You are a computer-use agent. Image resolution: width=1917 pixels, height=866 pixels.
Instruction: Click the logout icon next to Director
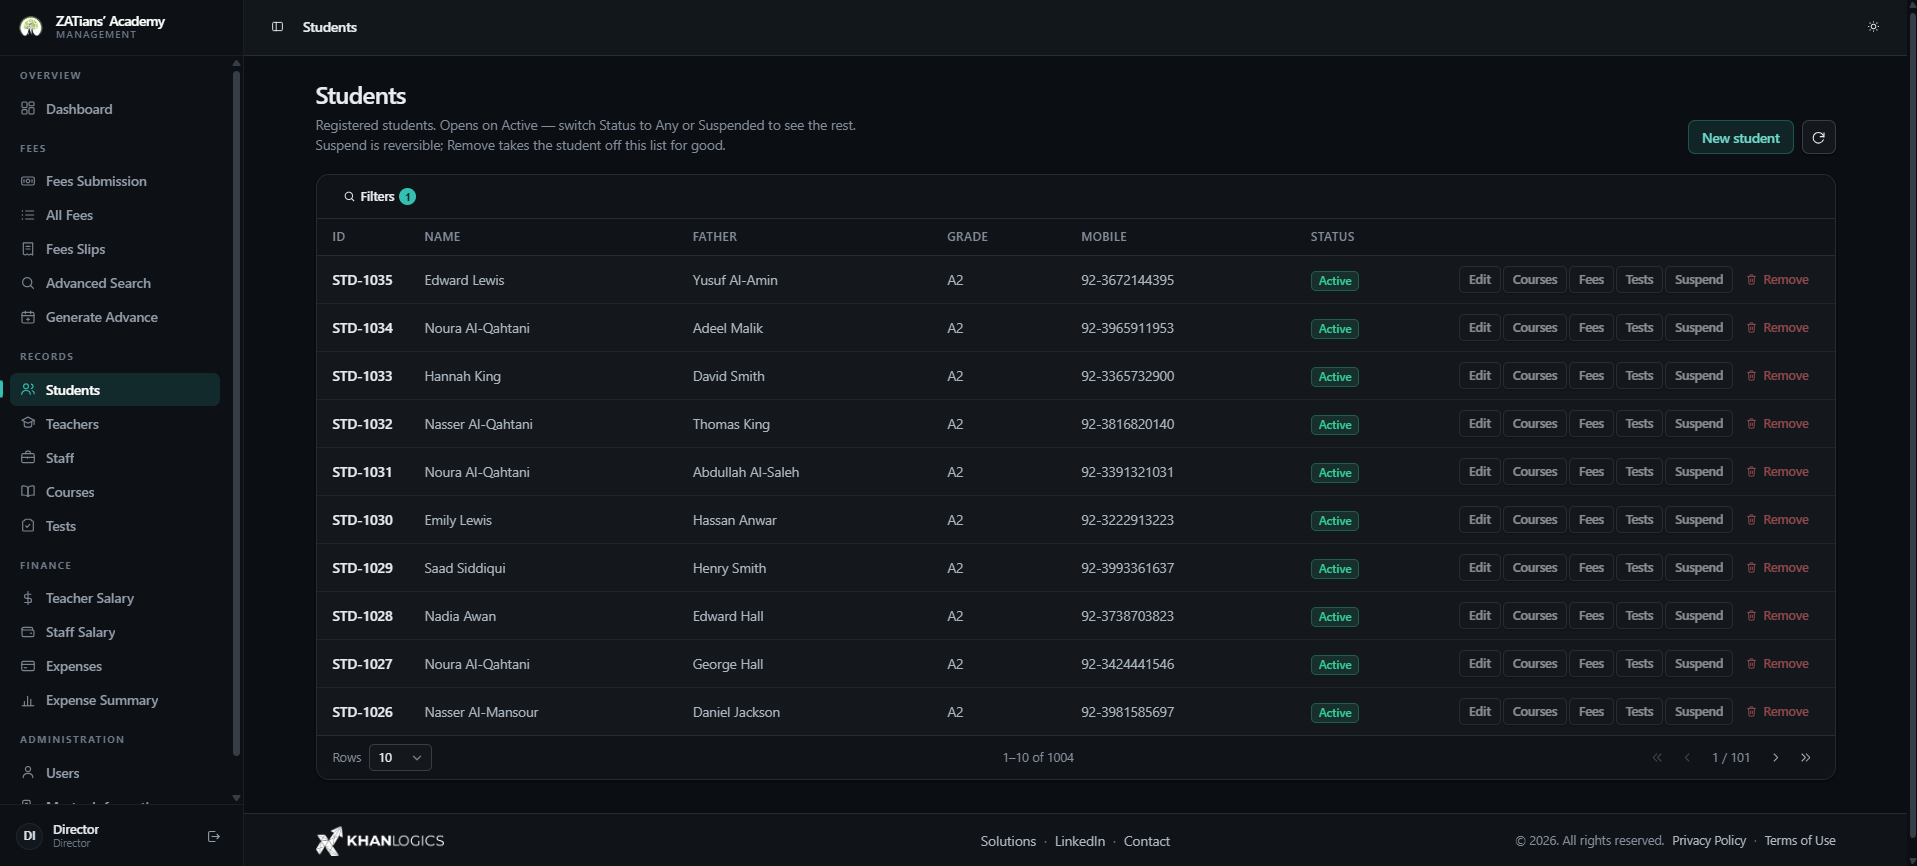pos(213,836)
